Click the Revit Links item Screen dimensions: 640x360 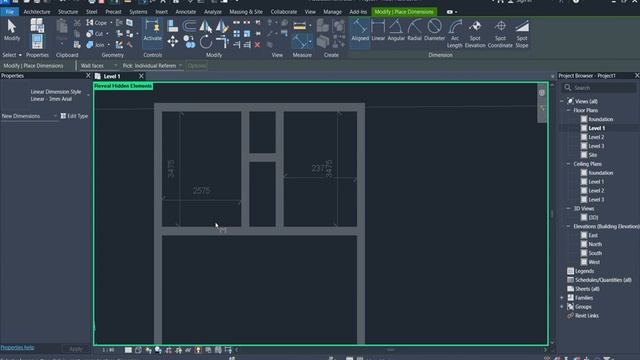coord(587,316)
